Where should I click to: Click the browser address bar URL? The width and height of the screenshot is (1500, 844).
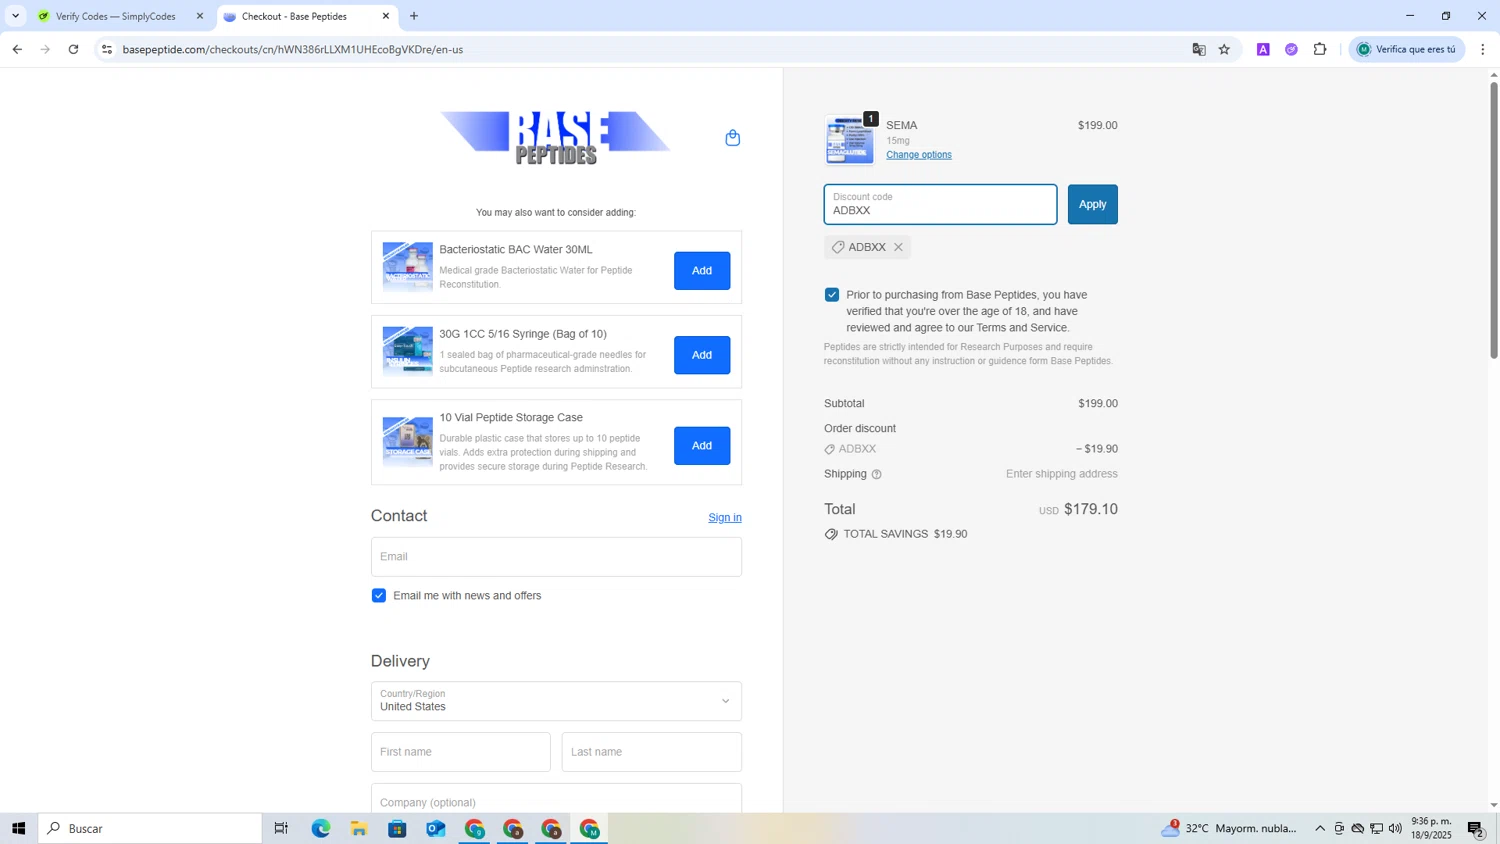(292, 49)
